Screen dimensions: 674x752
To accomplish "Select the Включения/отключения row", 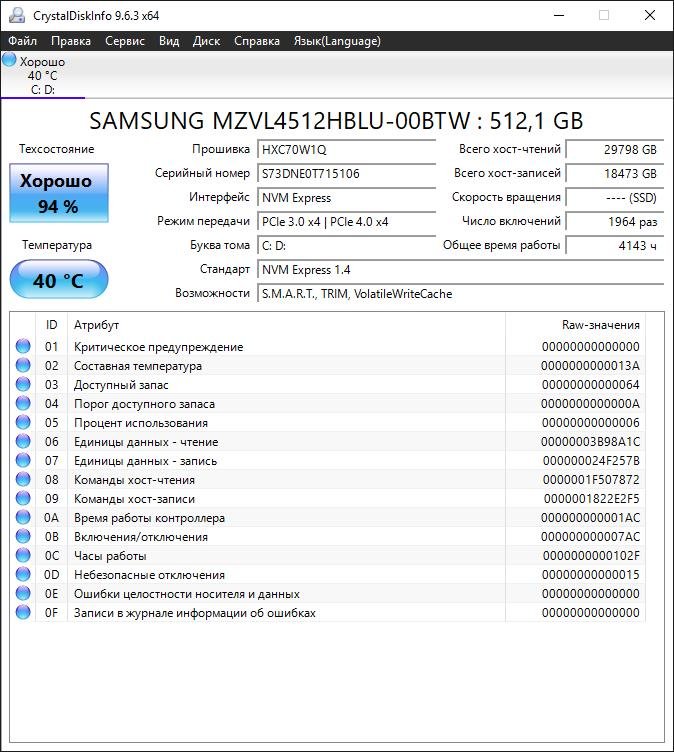I will (328, 536).
